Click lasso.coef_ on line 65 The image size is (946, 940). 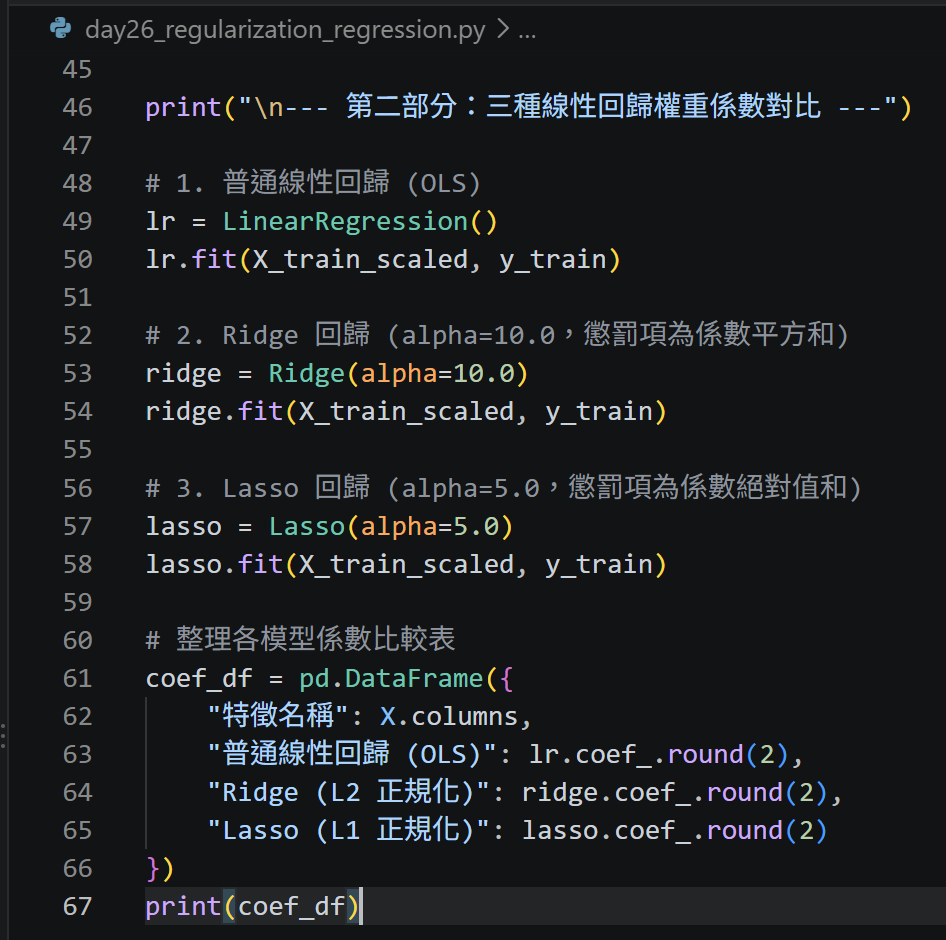click(x=606, y=830)
